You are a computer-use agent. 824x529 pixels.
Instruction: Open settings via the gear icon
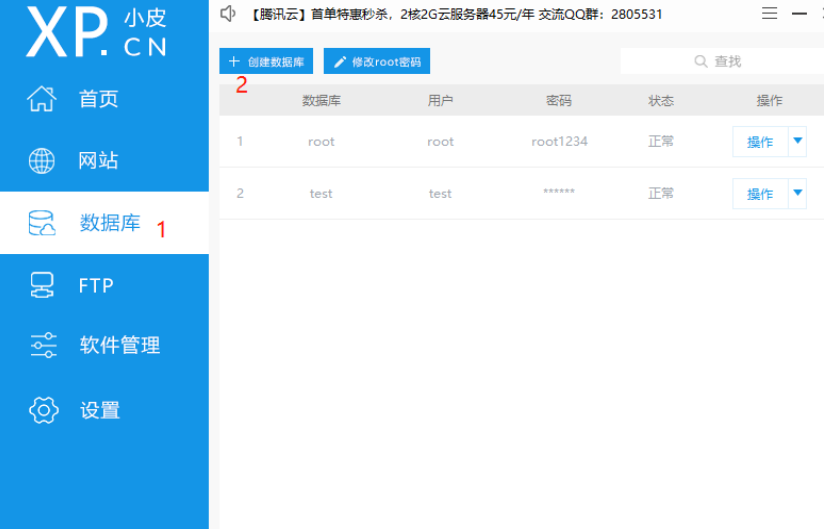point(43,409)
